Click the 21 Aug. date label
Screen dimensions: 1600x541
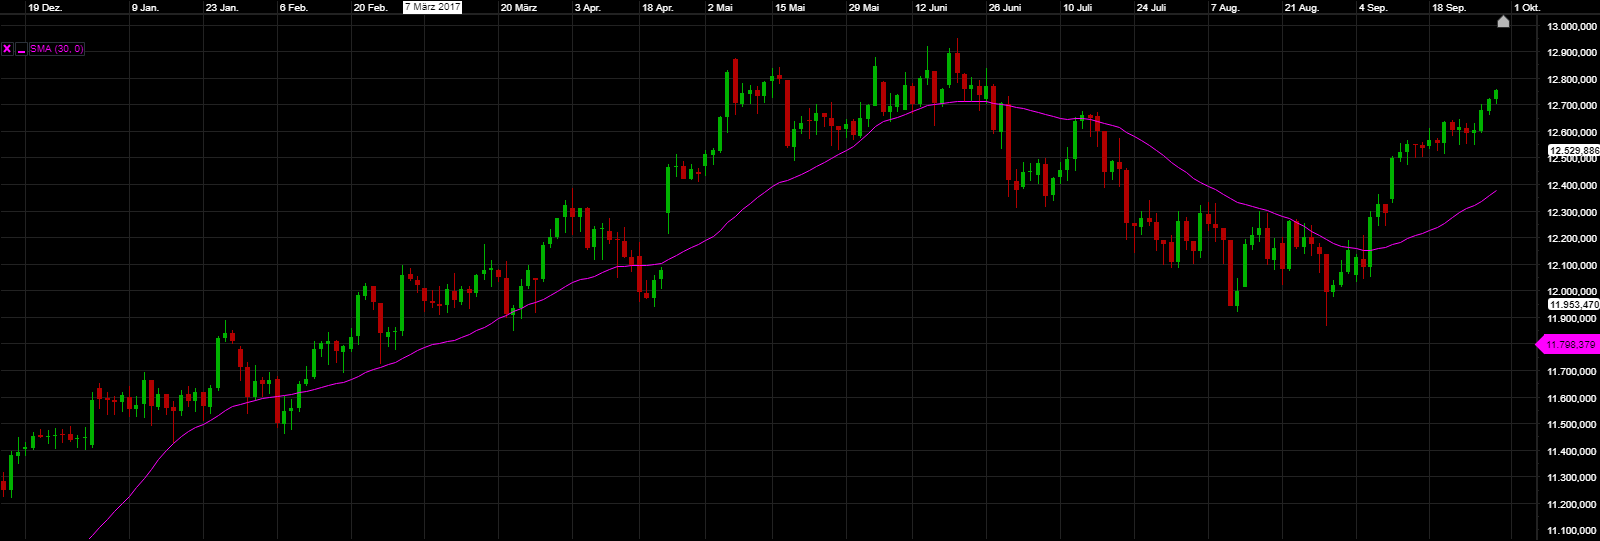point(1302,8)
